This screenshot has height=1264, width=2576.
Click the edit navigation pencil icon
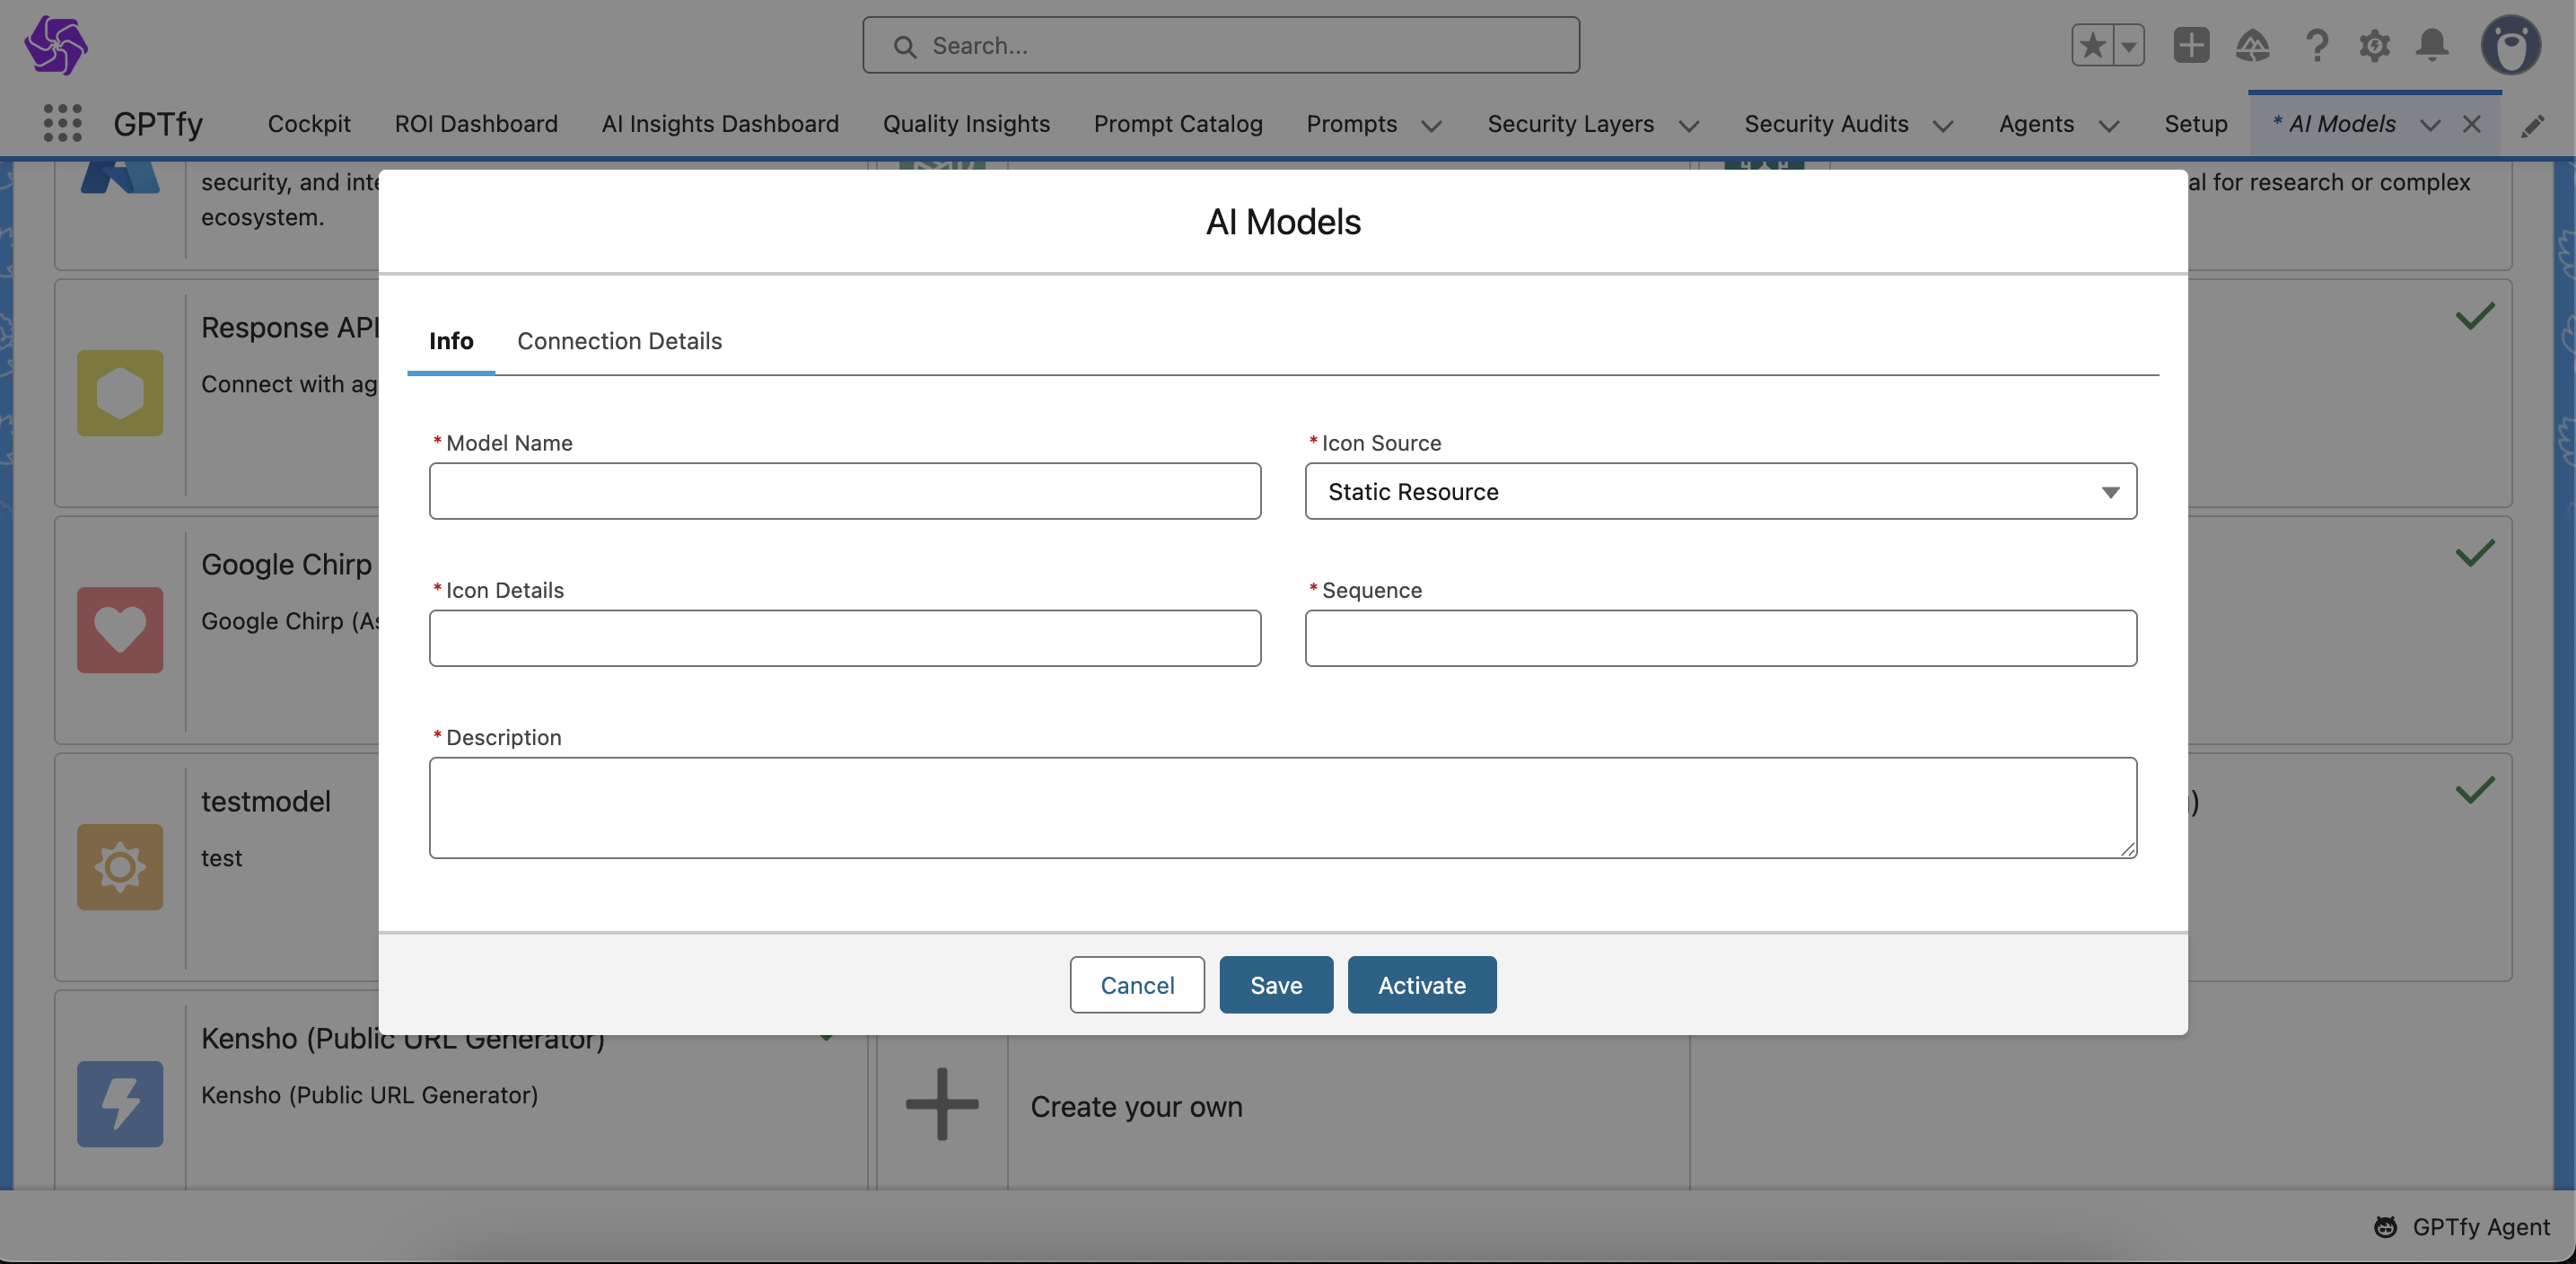coord(2532,126)
